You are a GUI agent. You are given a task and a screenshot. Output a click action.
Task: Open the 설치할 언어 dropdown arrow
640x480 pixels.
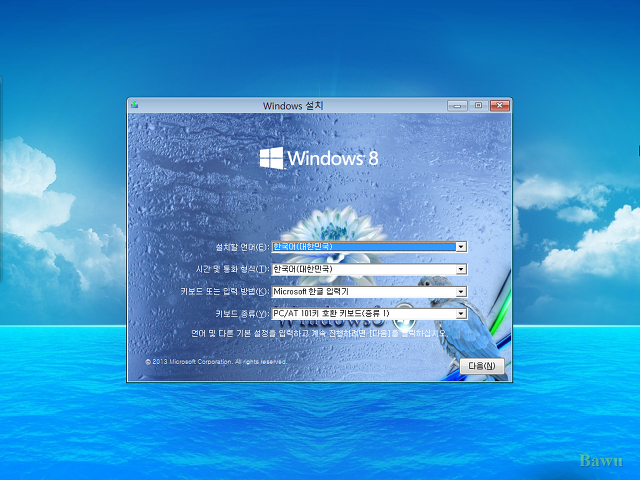tap(461, 247)
